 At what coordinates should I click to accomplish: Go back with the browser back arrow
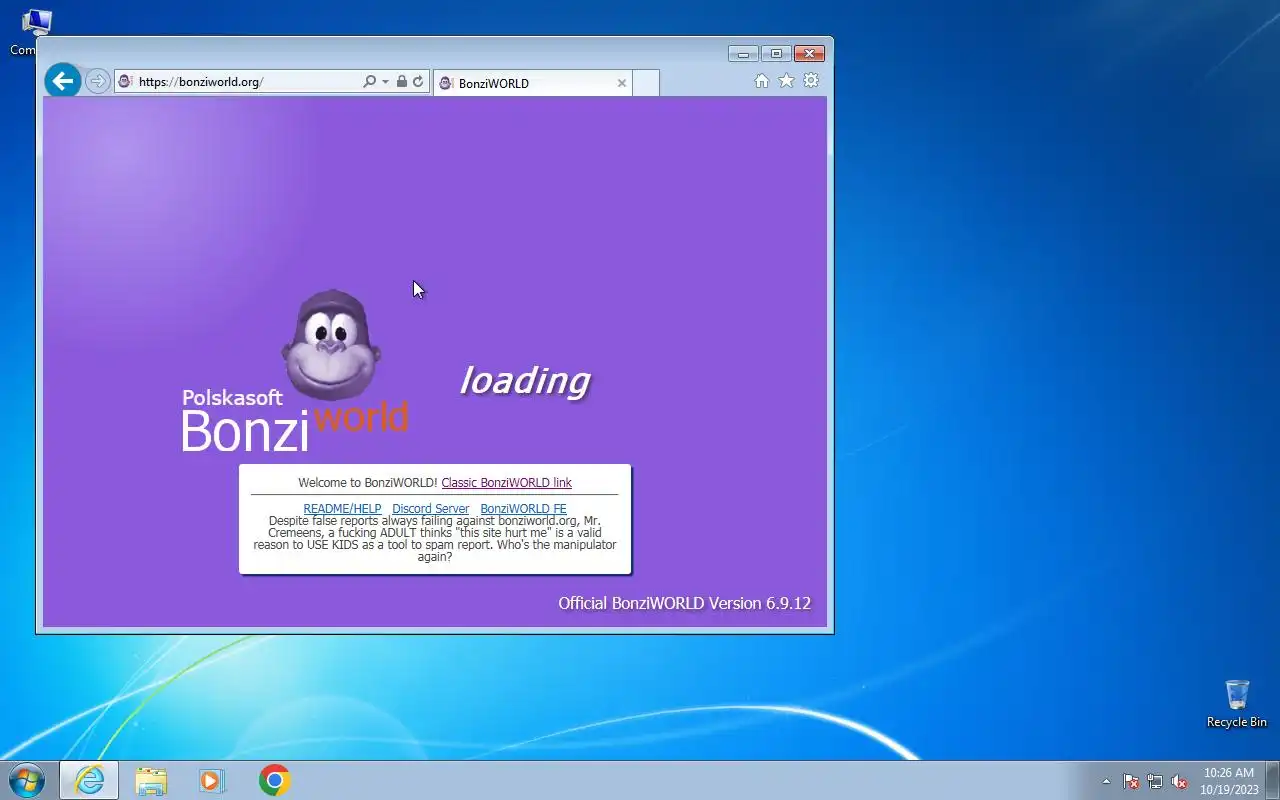pyautogui.click(x=63, y=81)
